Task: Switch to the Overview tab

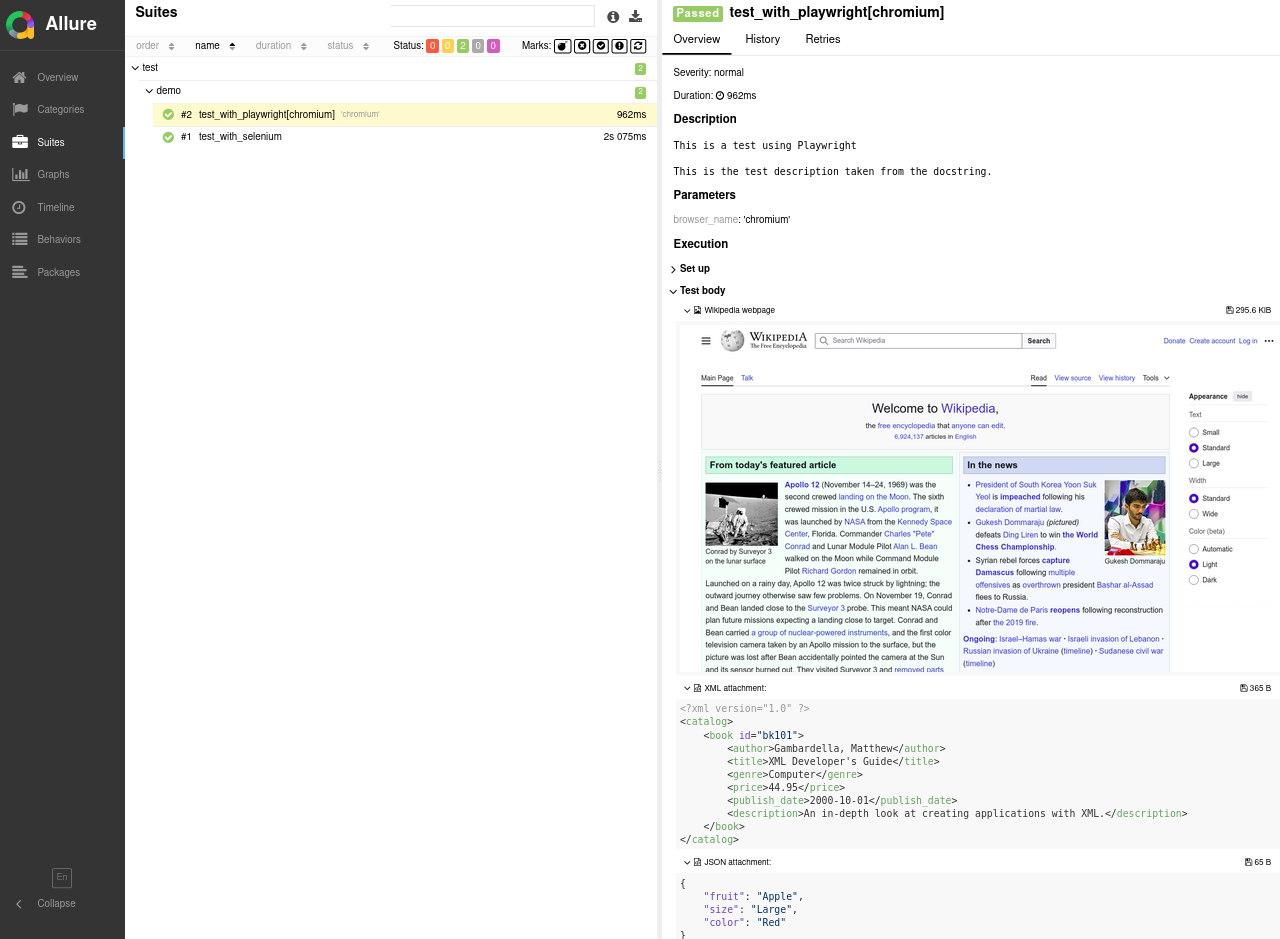Action: pyautogui.click(x=697, y=39)
